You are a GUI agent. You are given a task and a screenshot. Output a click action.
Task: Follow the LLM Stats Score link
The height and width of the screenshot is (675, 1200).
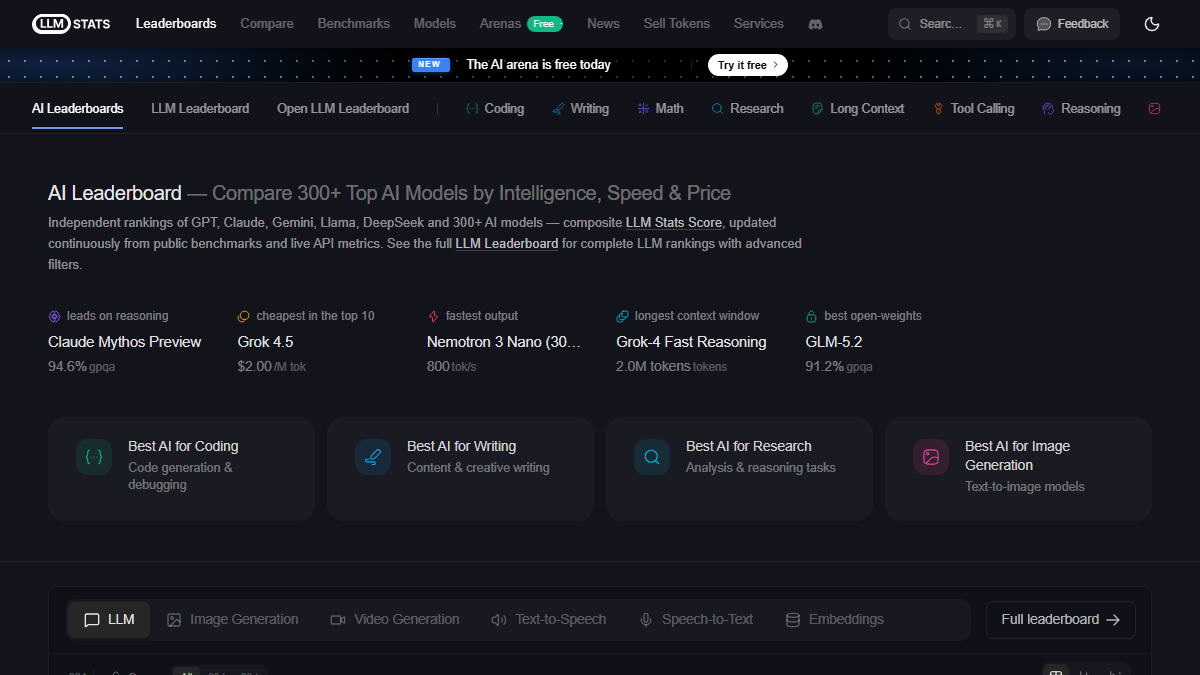pos(674,222)
